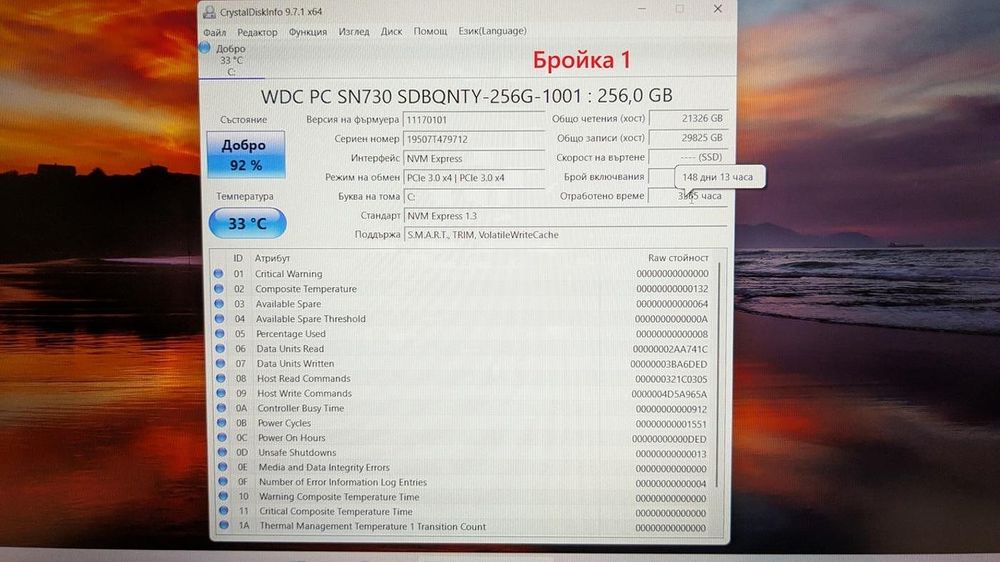This screenshot has height=562, width=1000.
Task: Click rotation rate value ---- (SSD)
Action: (x=688, y=157)
